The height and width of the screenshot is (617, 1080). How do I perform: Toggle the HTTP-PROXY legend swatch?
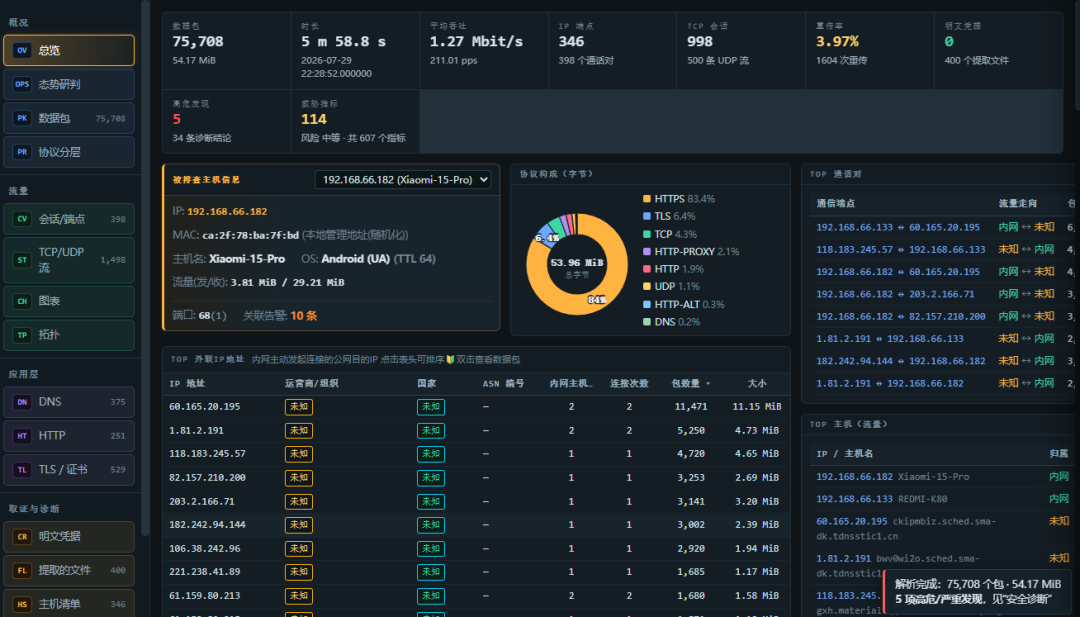[x=647, y=252]
